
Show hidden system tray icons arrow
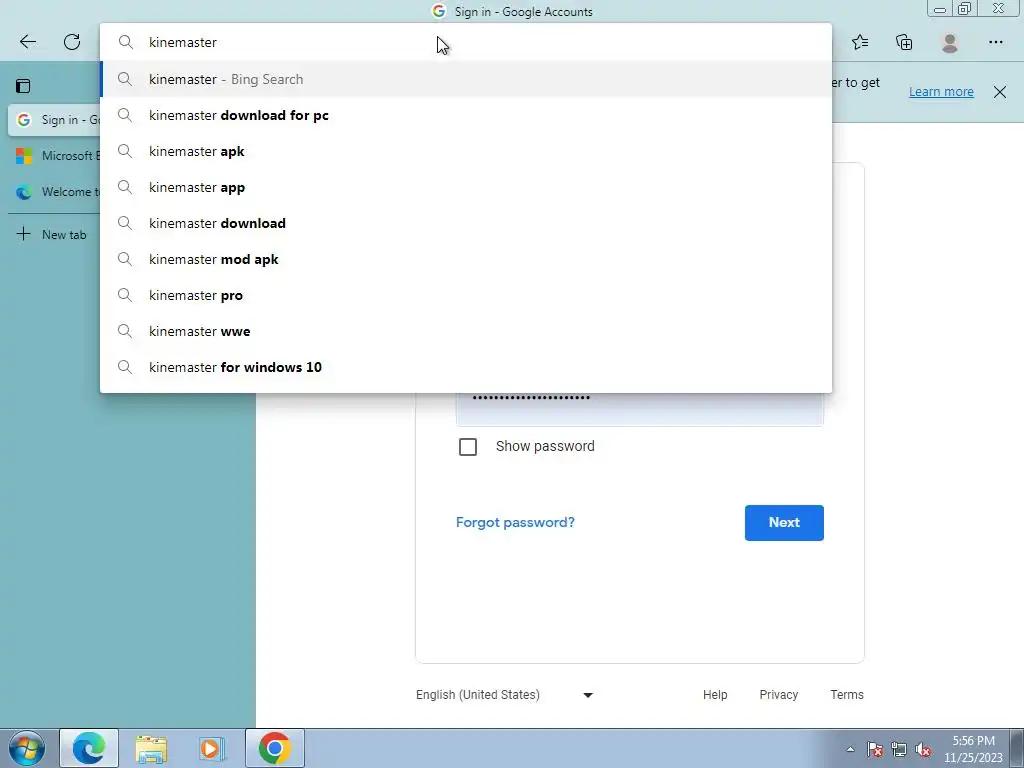tap(850, 749)
